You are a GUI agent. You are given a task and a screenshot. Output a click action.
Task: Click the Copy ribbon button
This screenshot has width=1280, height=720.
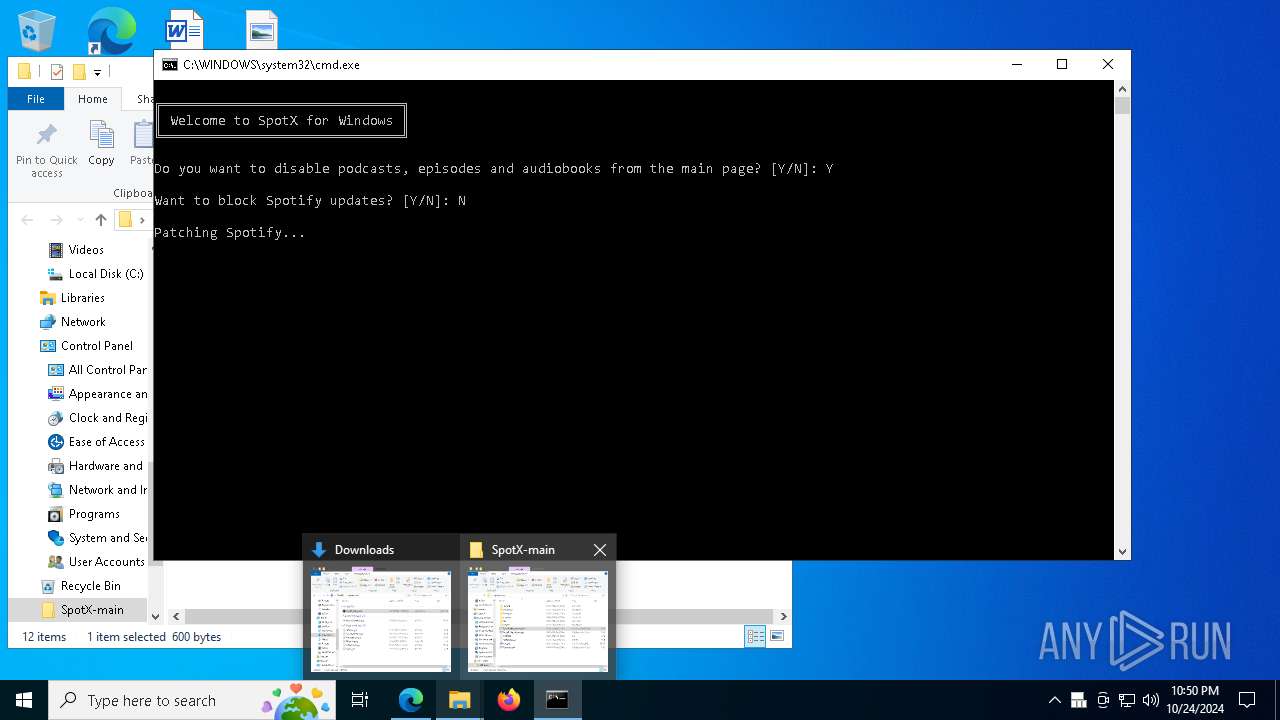click(x=101, y=143)
